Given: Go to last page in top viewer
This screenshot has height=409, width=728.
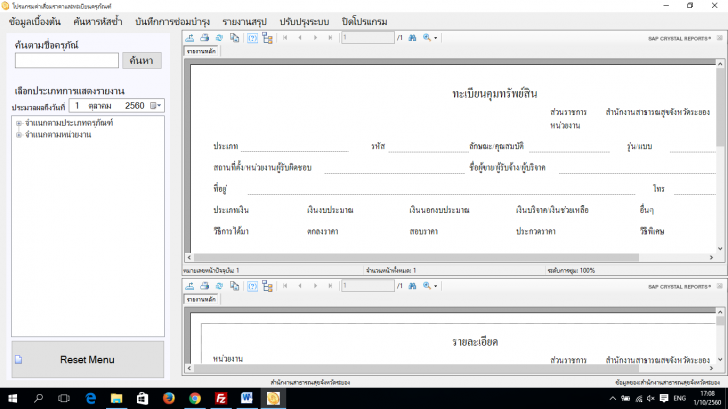Looking at the screenshot, I should [330, 38].
